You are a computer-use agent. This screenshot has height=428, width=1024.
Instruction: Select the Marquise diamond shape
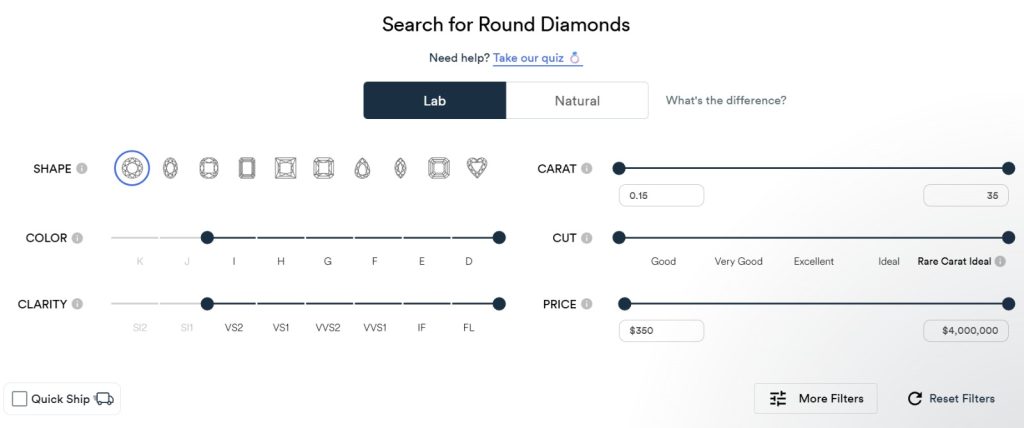point(400,168)
